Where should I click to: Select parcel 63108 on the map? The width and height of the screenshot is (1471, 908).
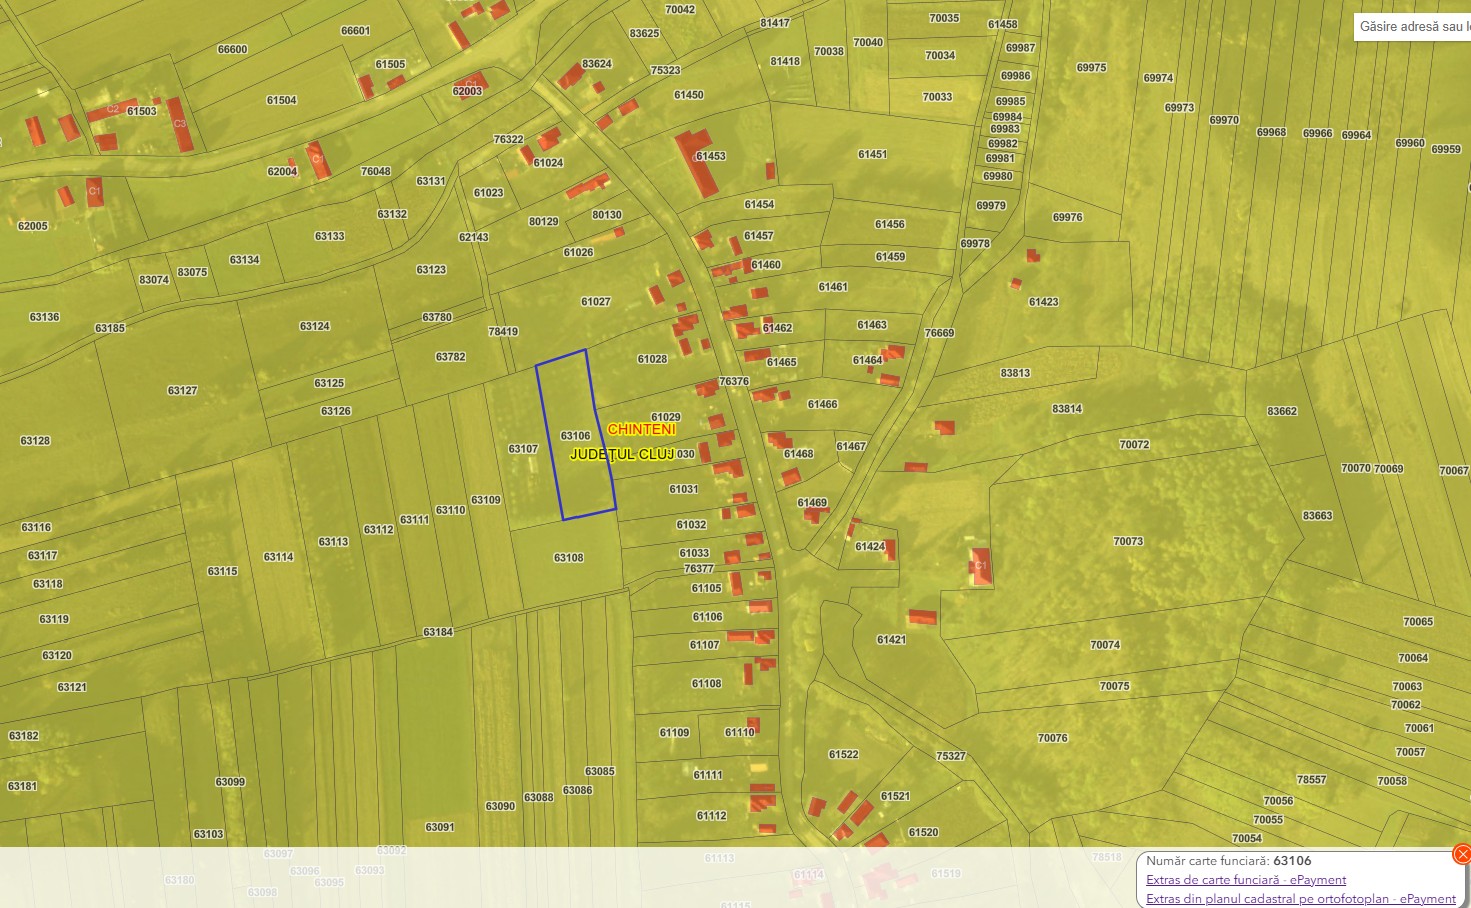pyautogui.click(x=568, y=558)
